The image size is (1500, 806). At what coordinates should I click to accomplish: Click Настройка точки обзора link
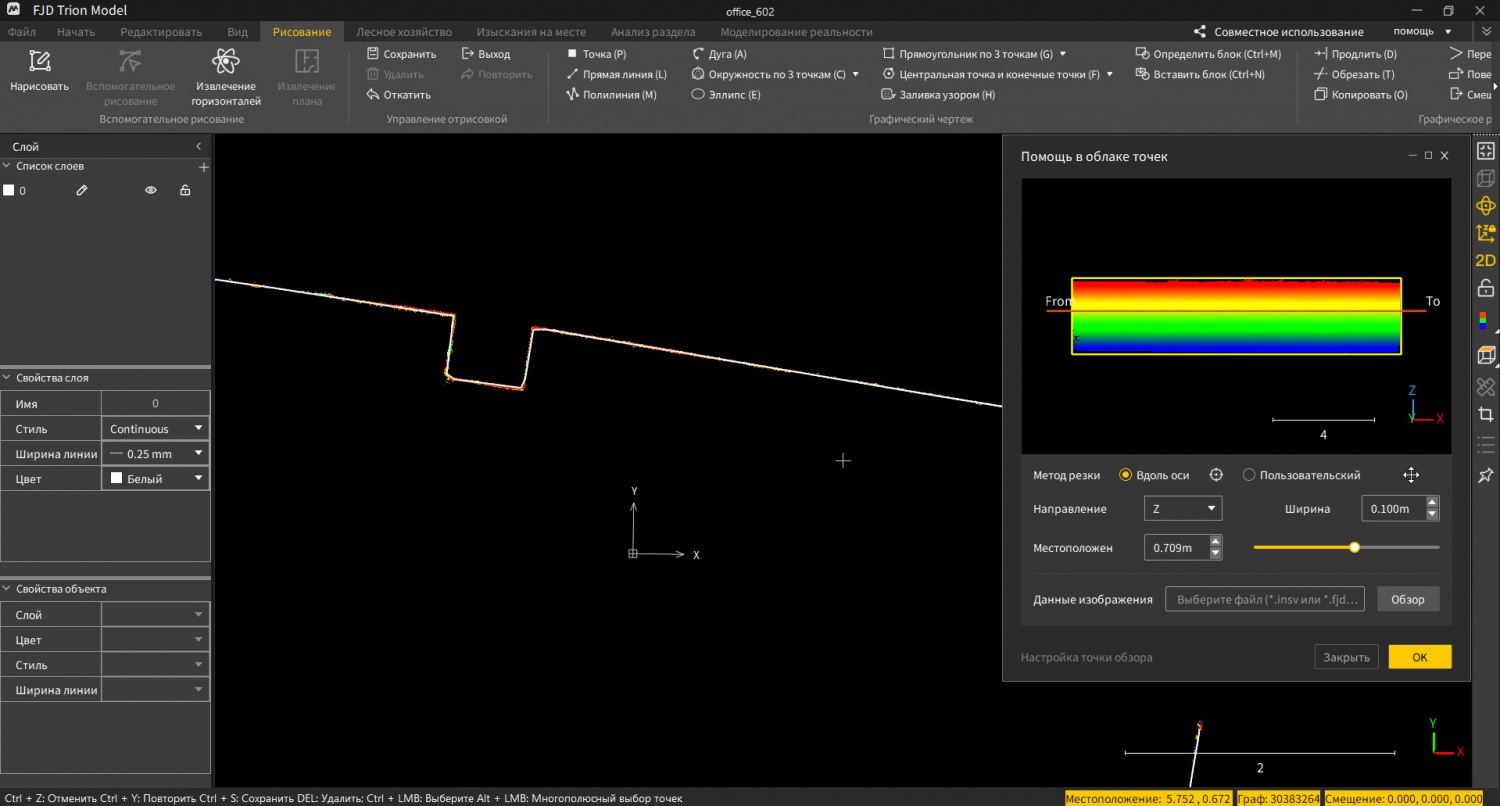point(1086,657)
